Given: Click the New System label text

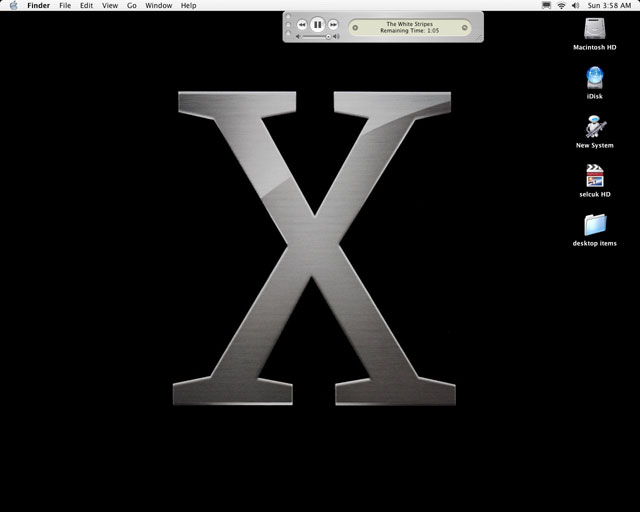Looking at the screenshot, I should pos(595,145).
